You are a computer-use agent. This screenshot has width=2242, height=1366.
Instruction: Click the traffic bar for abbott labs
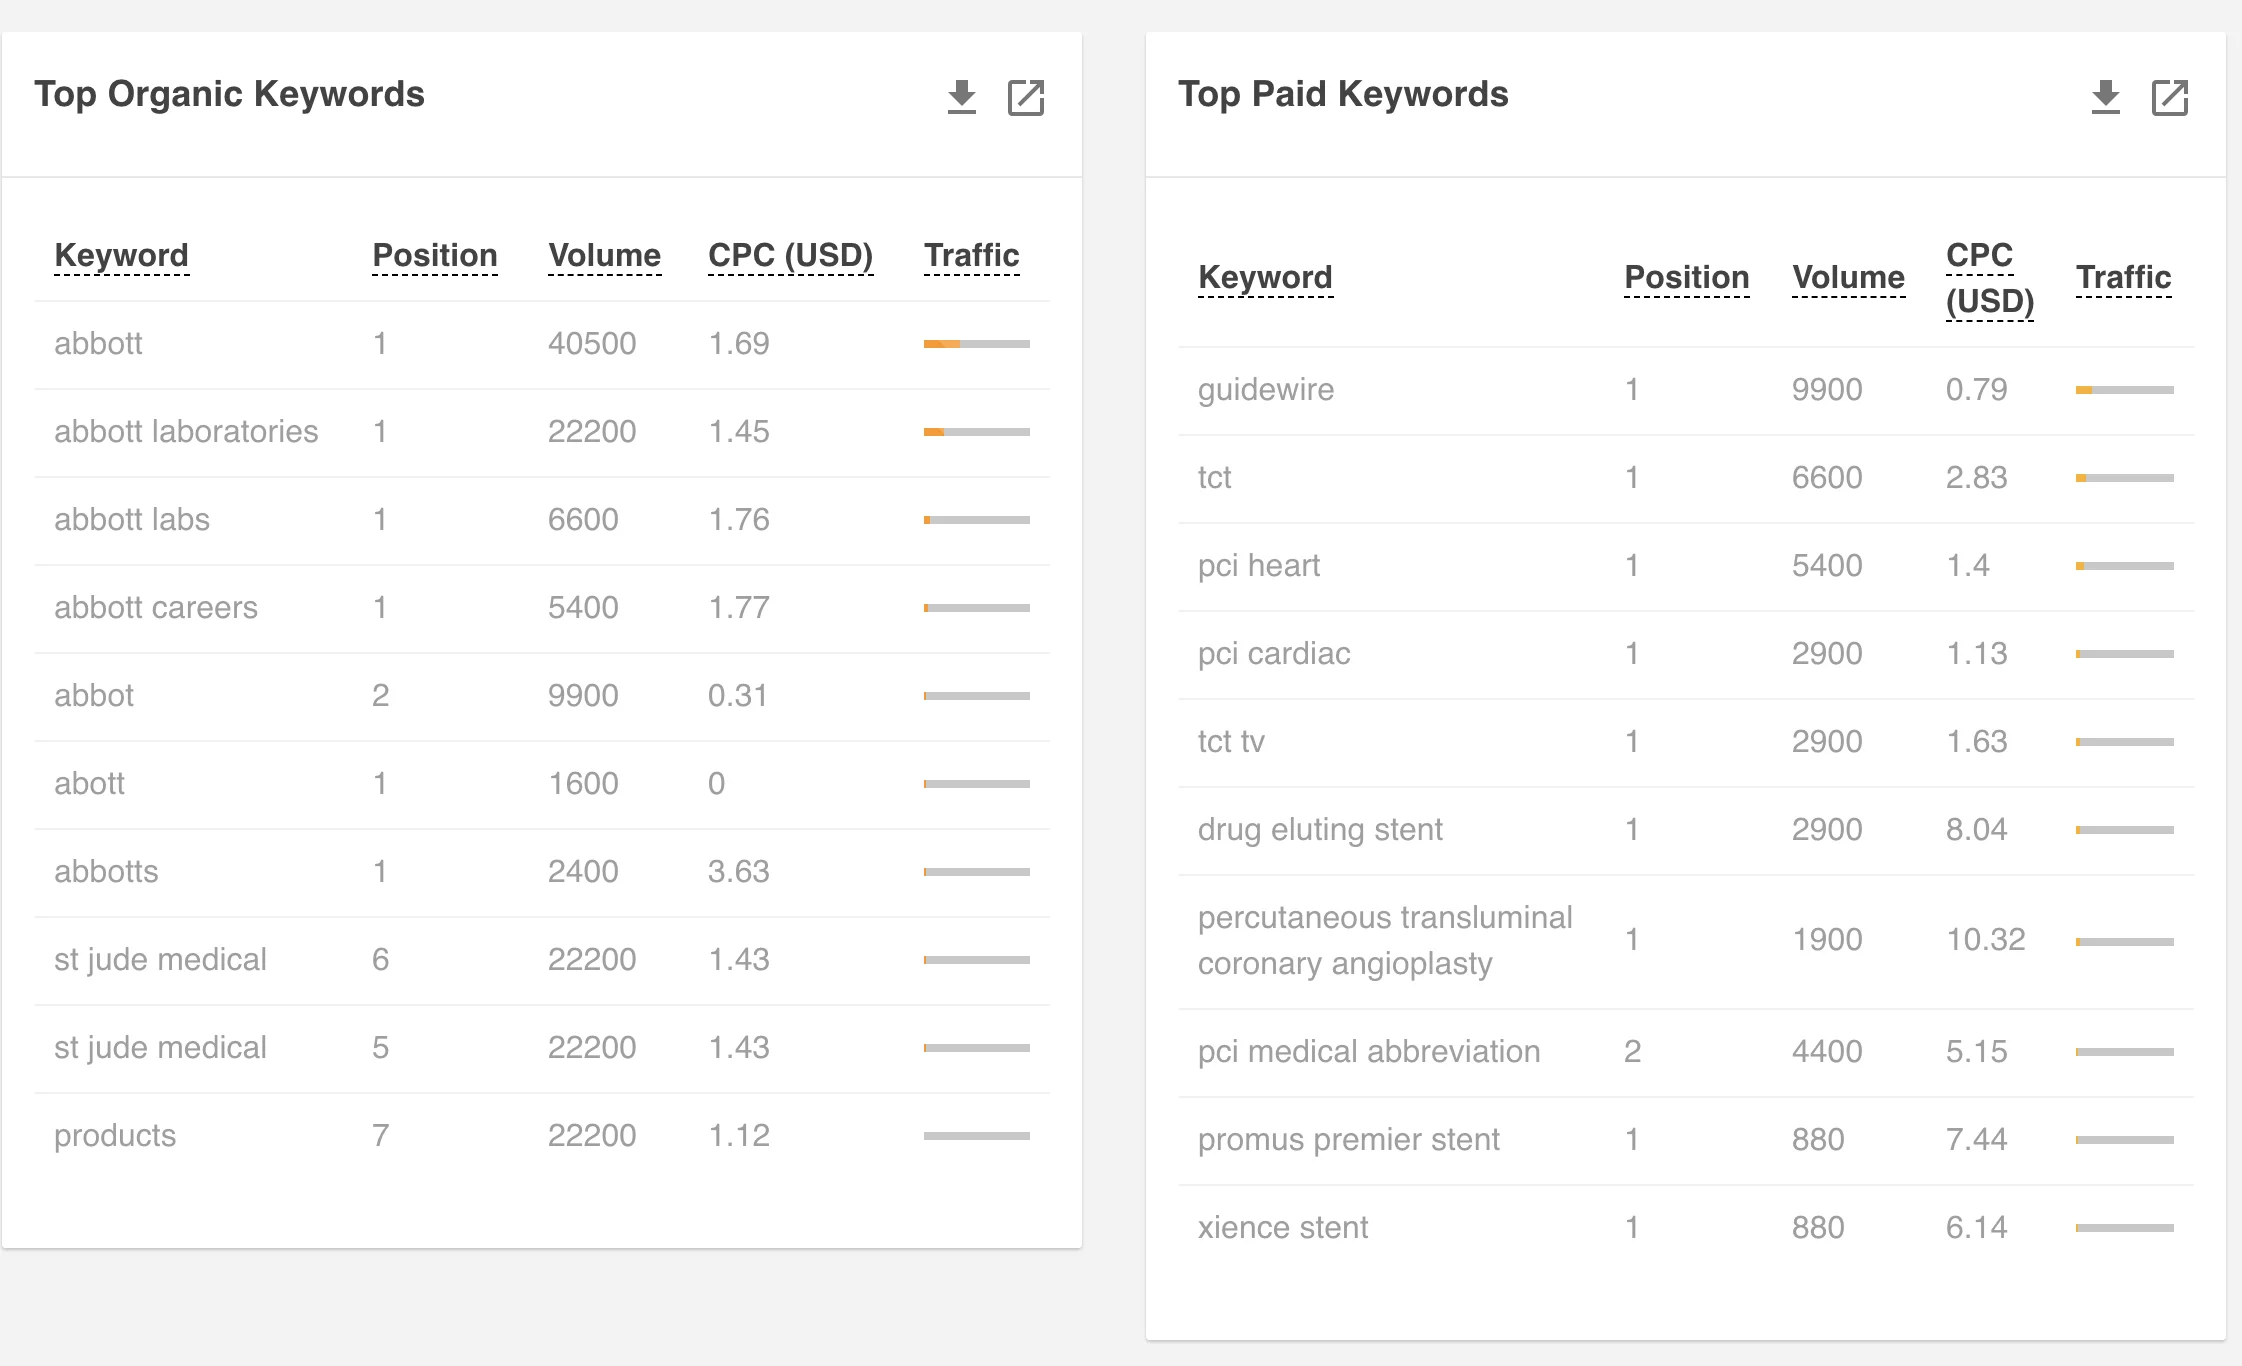click(977, 520)
